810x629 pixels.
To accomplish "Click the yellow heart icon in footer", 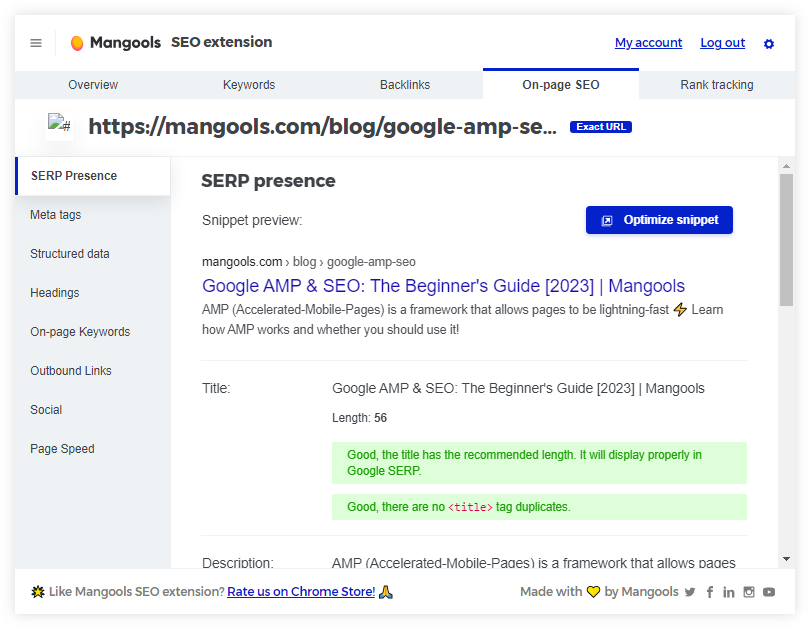I will [x=593, y=592].
